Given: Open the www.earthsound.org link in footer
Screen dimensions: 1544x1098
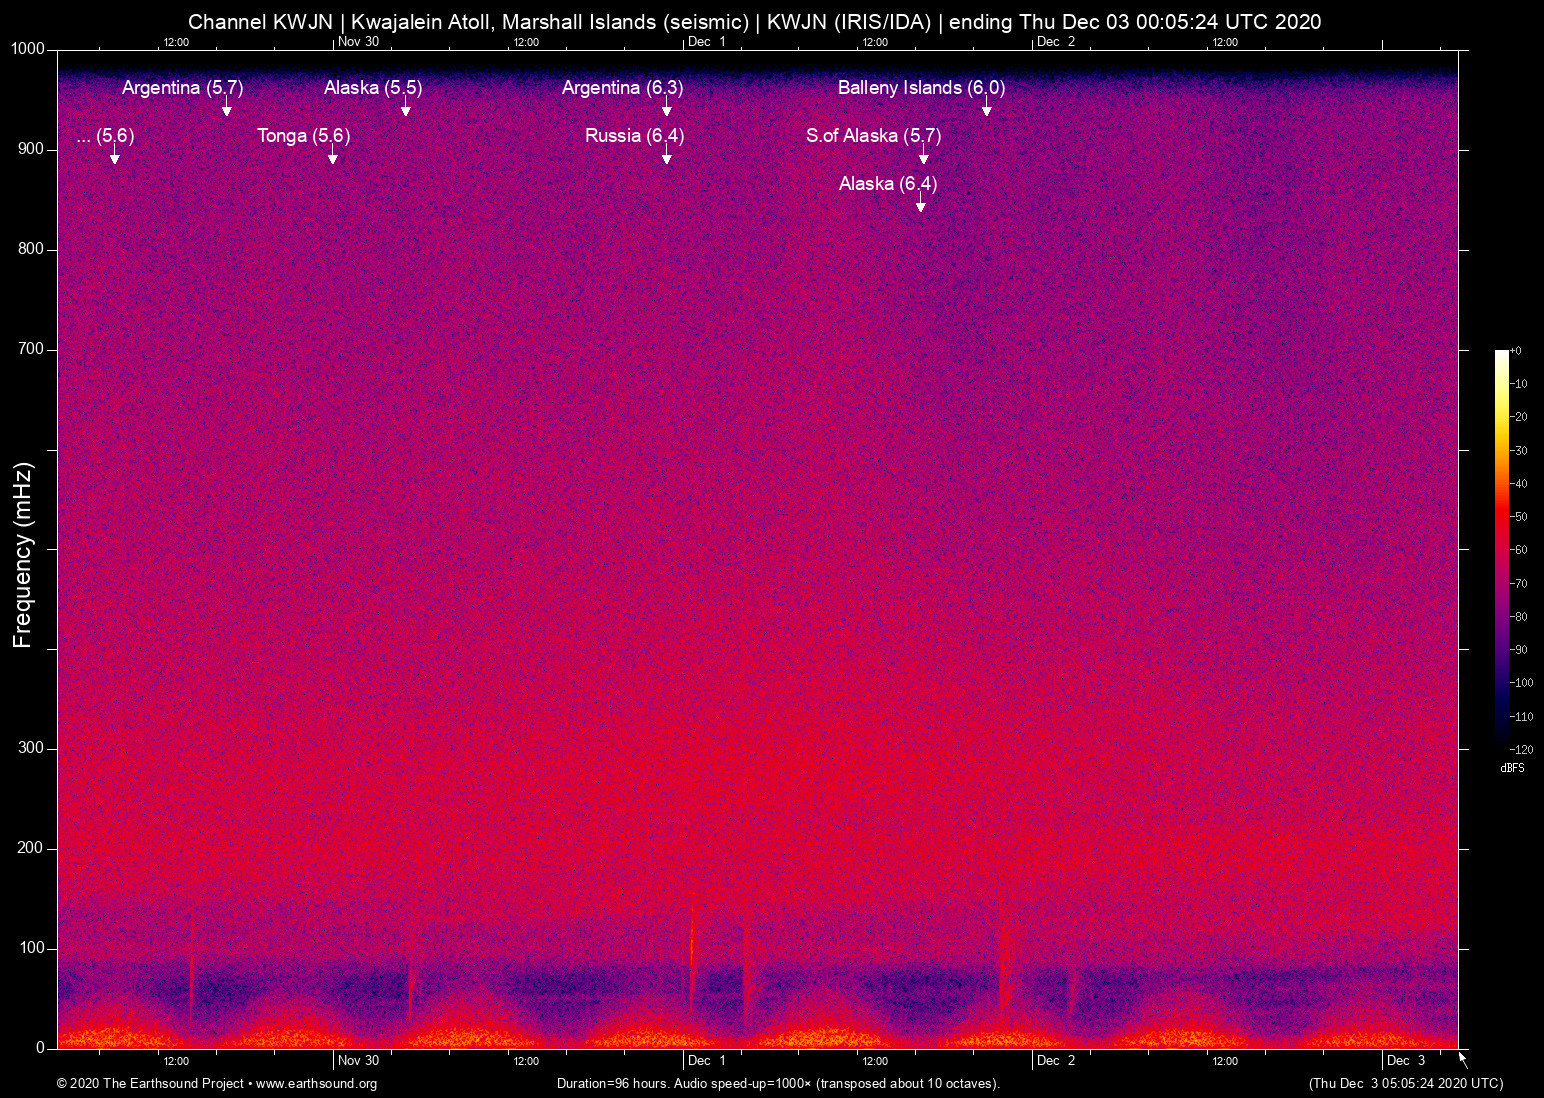Looking at the screenshot, I should pyautogui.click(x=316, y=1084).
